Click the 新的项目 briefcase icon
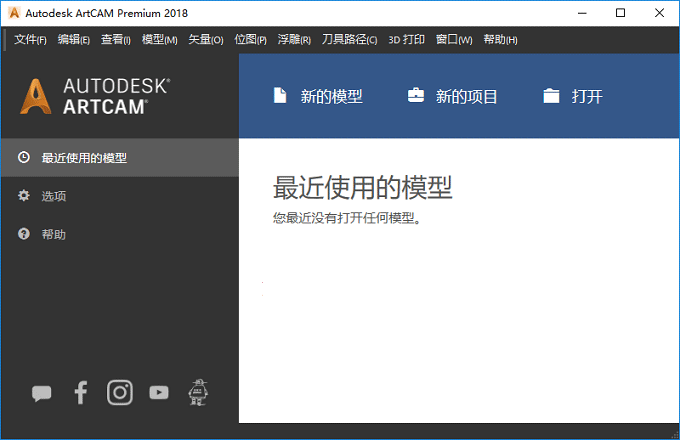The width and height of the screenshot is (680, 440). coord(416,95)
